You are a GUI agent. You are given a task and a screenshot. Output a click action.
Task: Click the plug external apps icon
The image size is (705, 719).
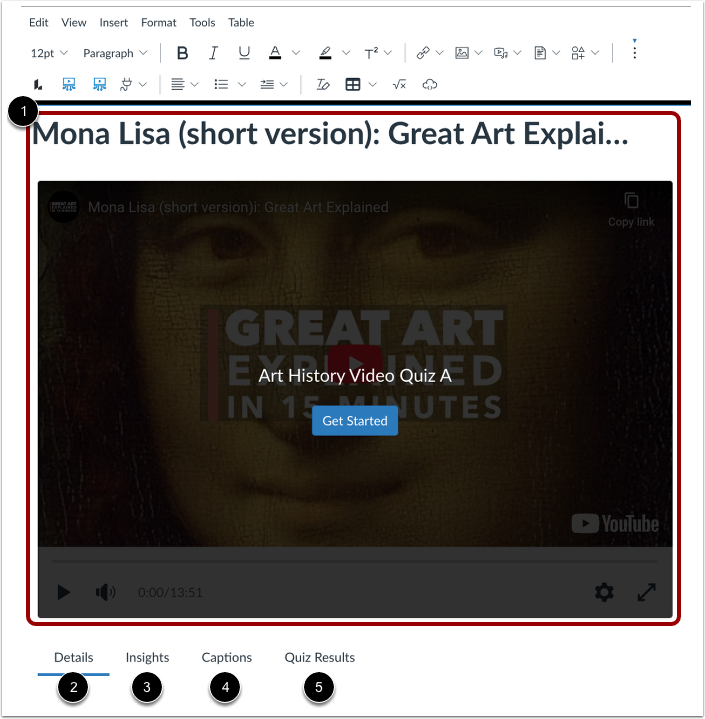pos(126,84)
